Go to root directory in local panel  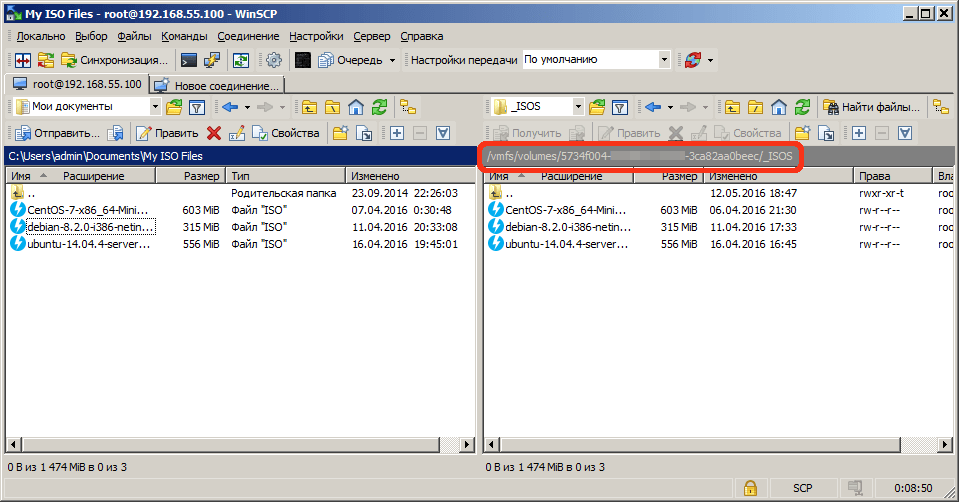point(332,107)
